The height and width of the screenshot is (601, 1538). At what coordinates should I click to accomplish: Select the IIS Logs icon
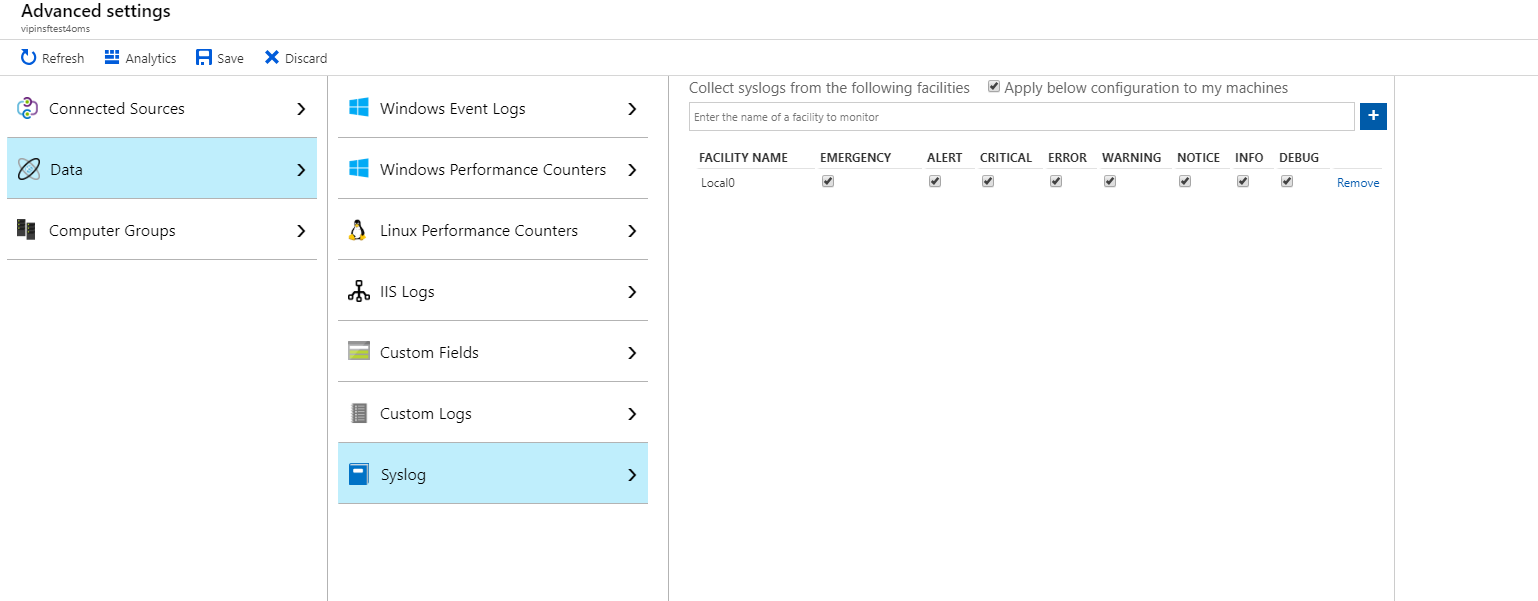(x=359, y=291)
